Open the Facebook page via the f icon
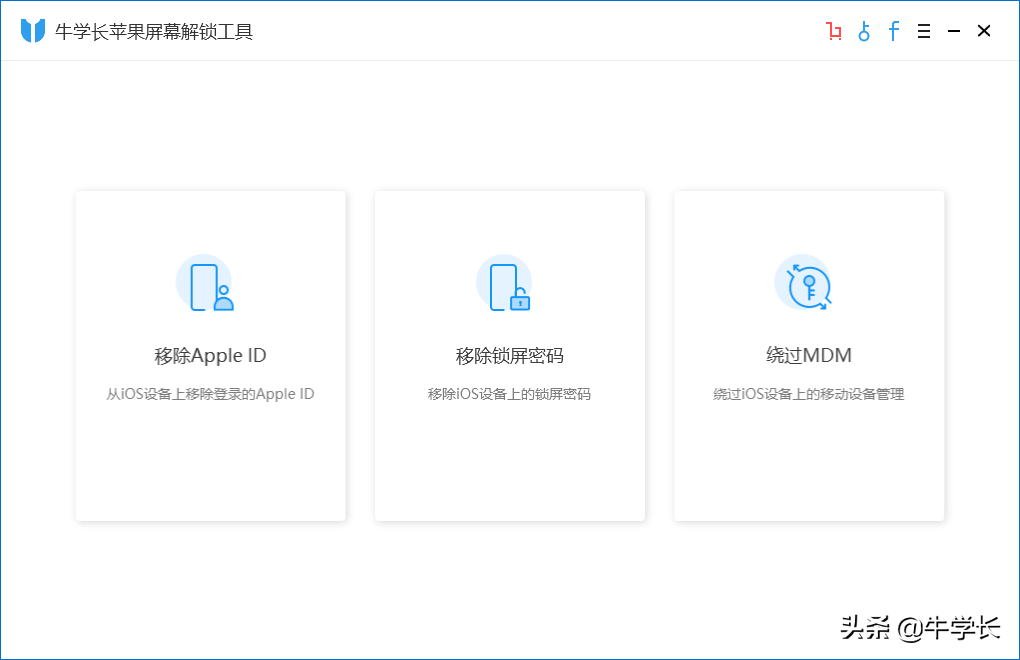1020x660 pixels. [x=893, y=31]
